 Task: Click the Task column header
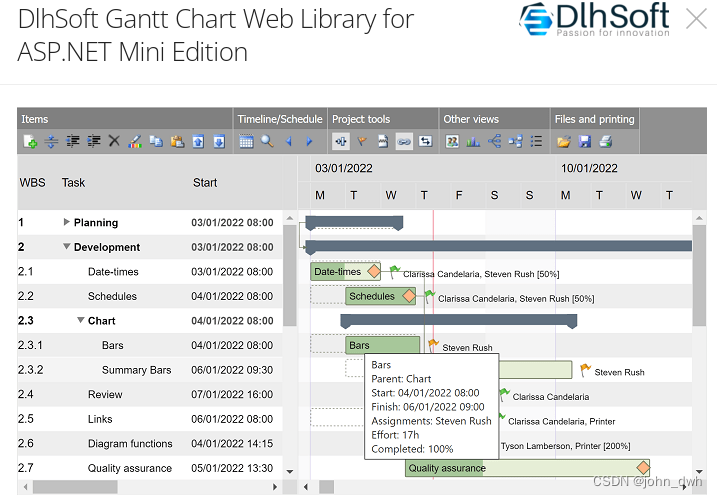[x=74, y=182]
